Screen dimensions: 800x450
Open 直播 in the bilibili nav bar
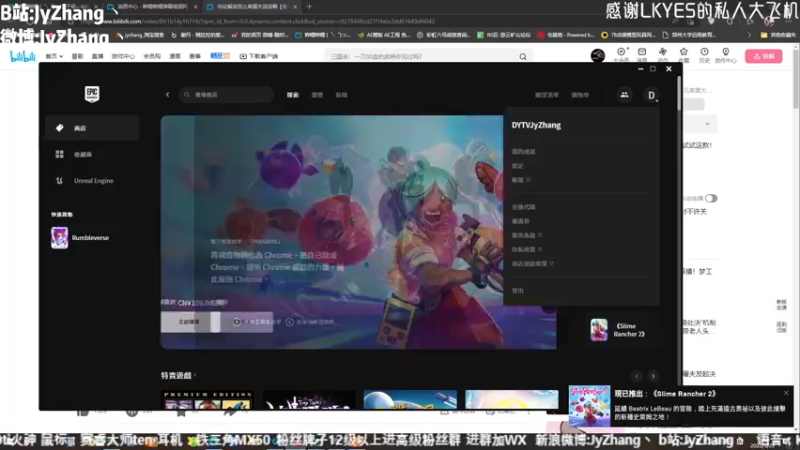point(97,56)
